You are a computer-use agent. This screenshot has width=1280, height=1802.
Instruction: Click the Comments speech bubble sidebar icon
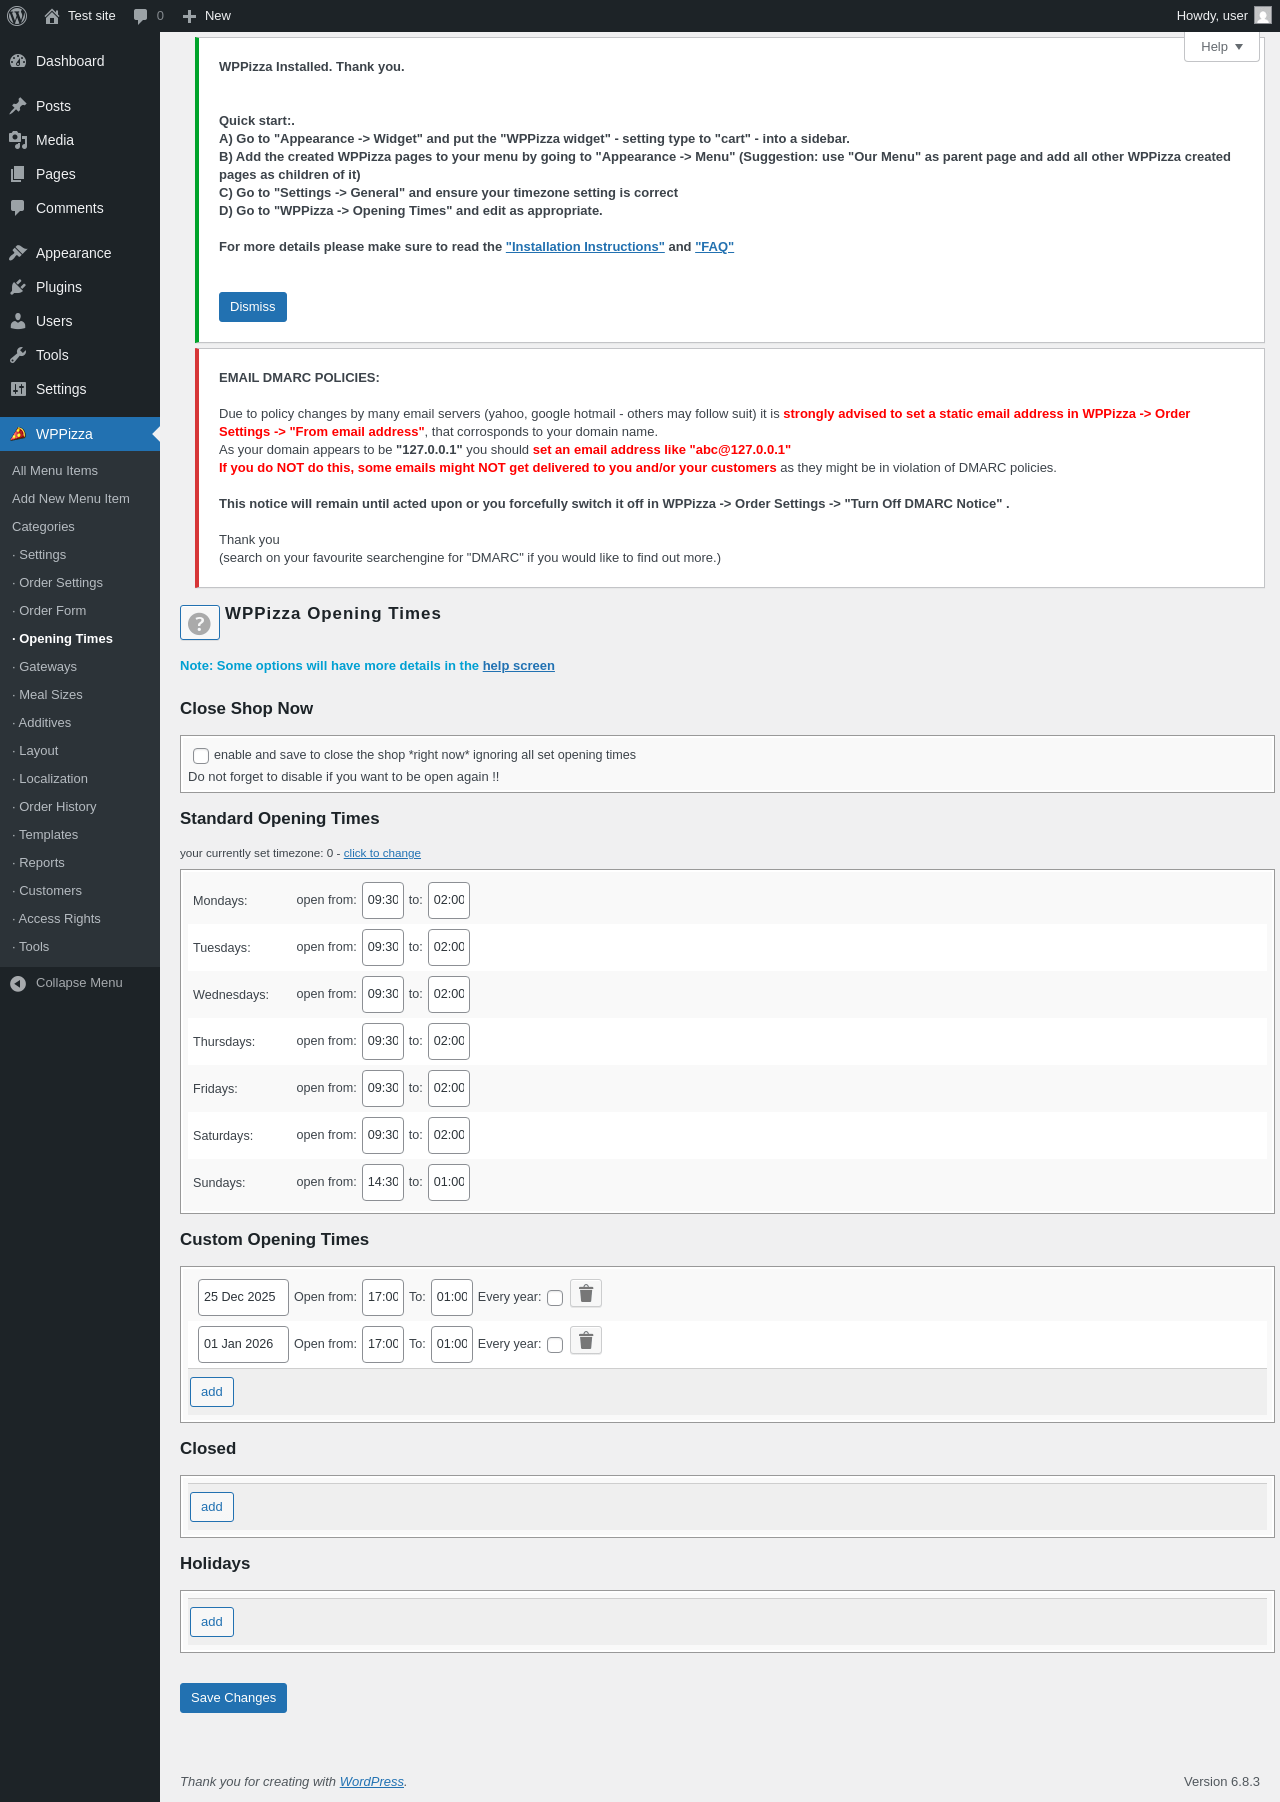pyautogui.click(x=18, y=208)
